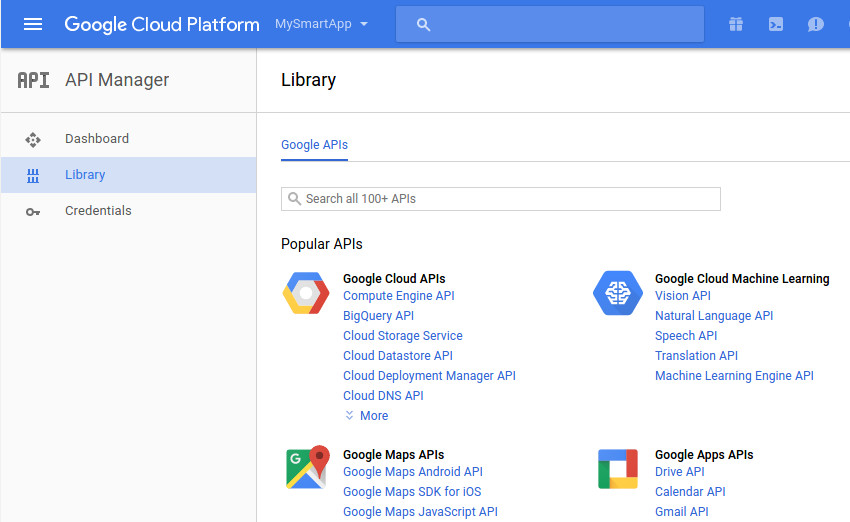Click the API Manager title text
This screenshot has width=850, height=522.
[x=117, y=80]
